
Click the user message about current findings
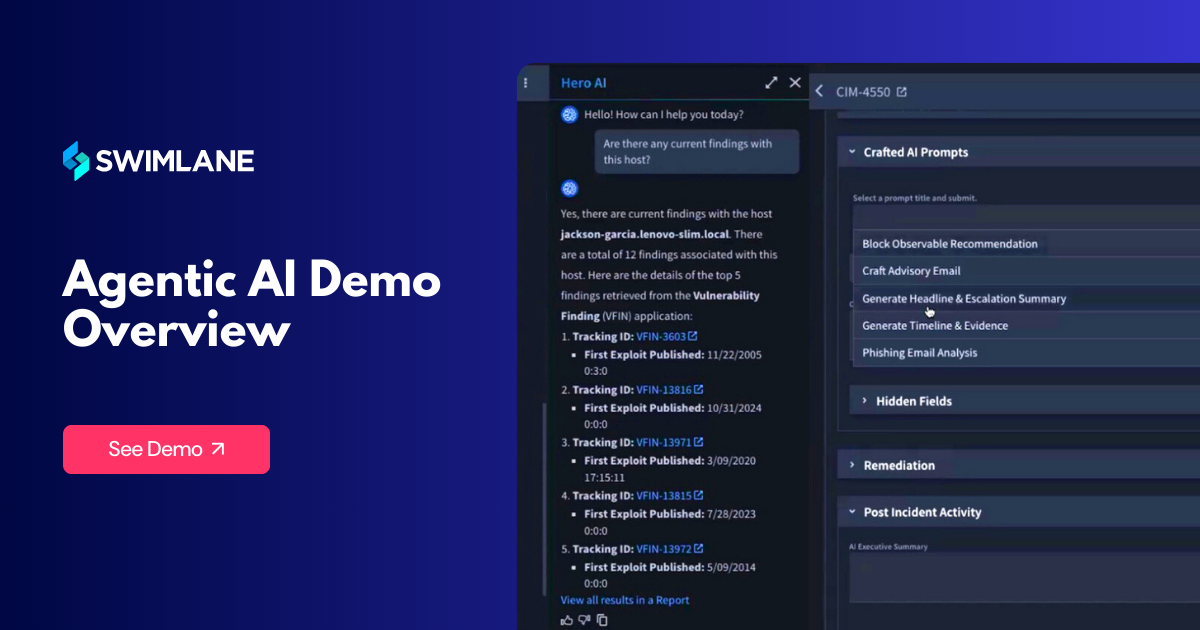(x=697, y=151)
